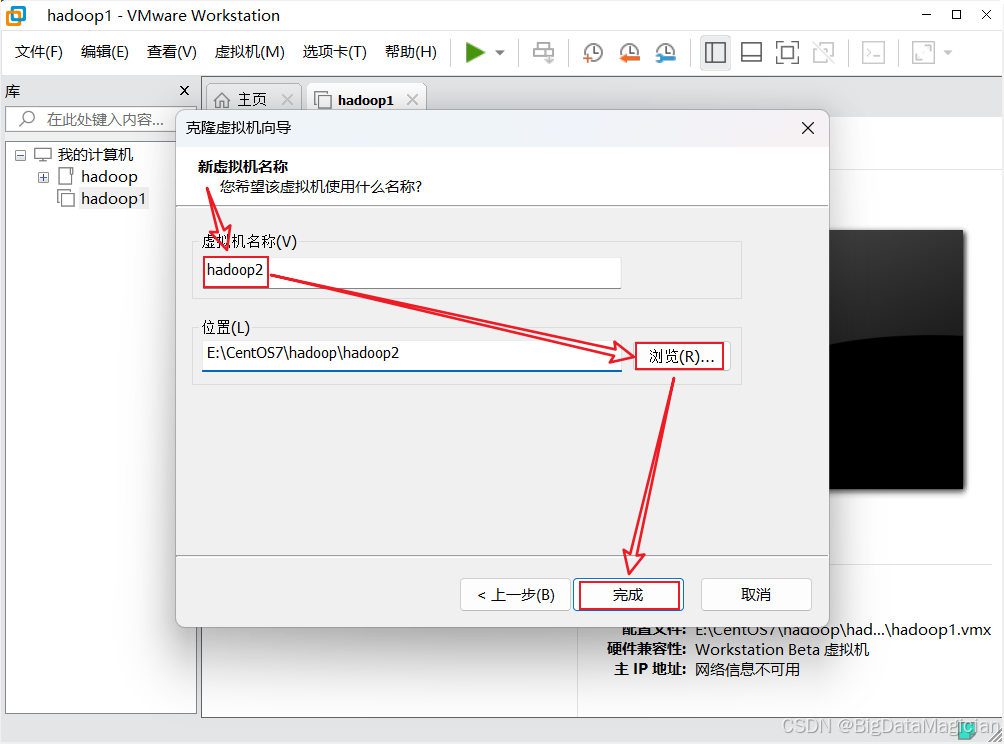Switch to the hadoop1 tab
The height and width of the screenshot is (744, 1004).
point(366,100)
